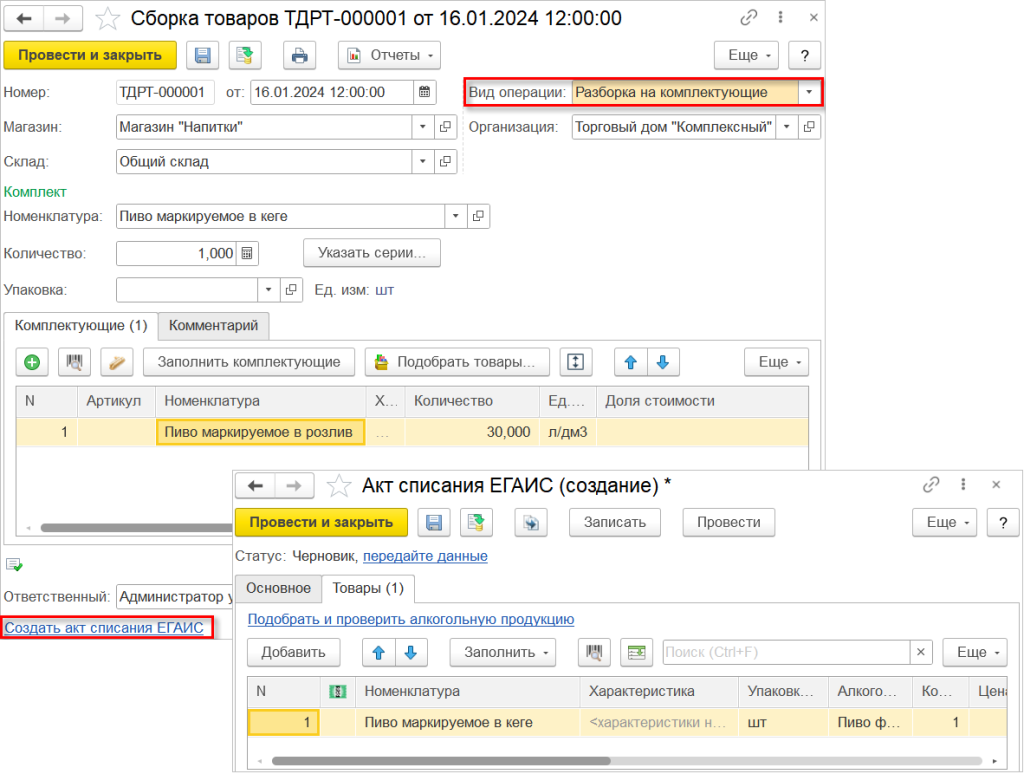This screenshot has height=774, width=1024.
Task: Click the green add row icon
Action: click(x=32, y=362)
